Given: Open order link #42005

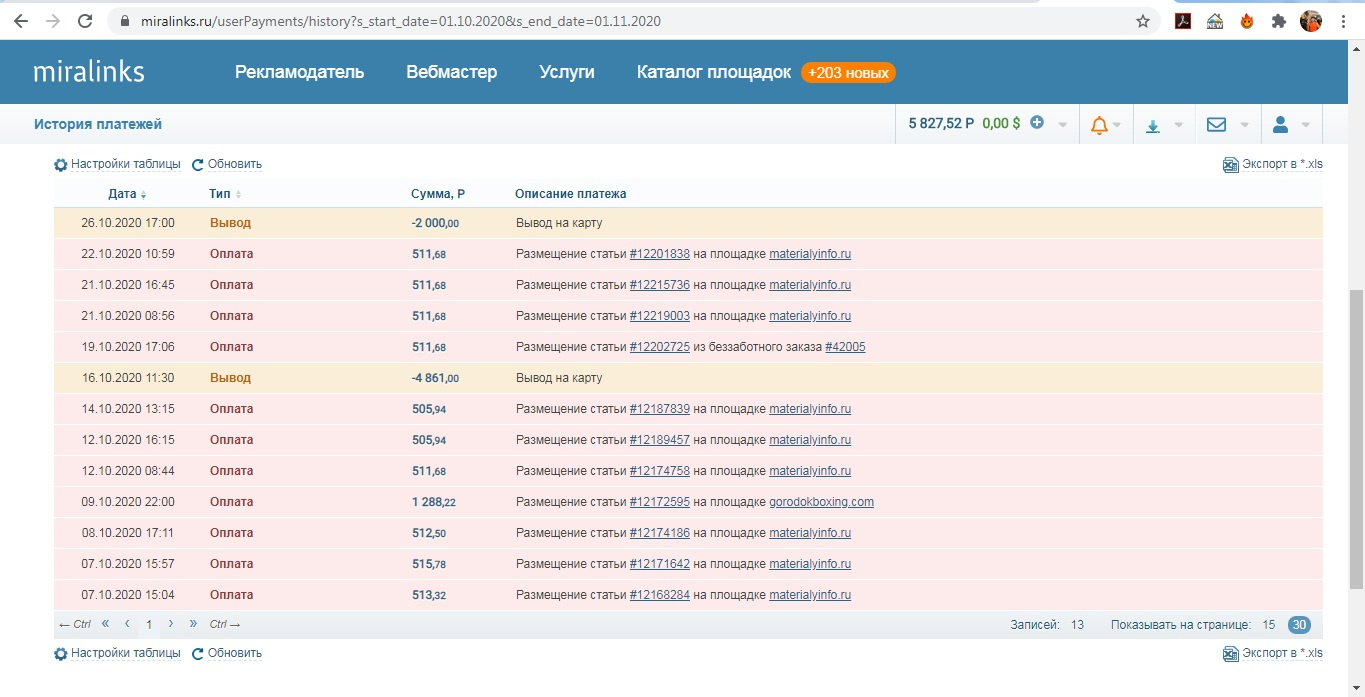Looking at the screenshot, I should click(845, 347).
